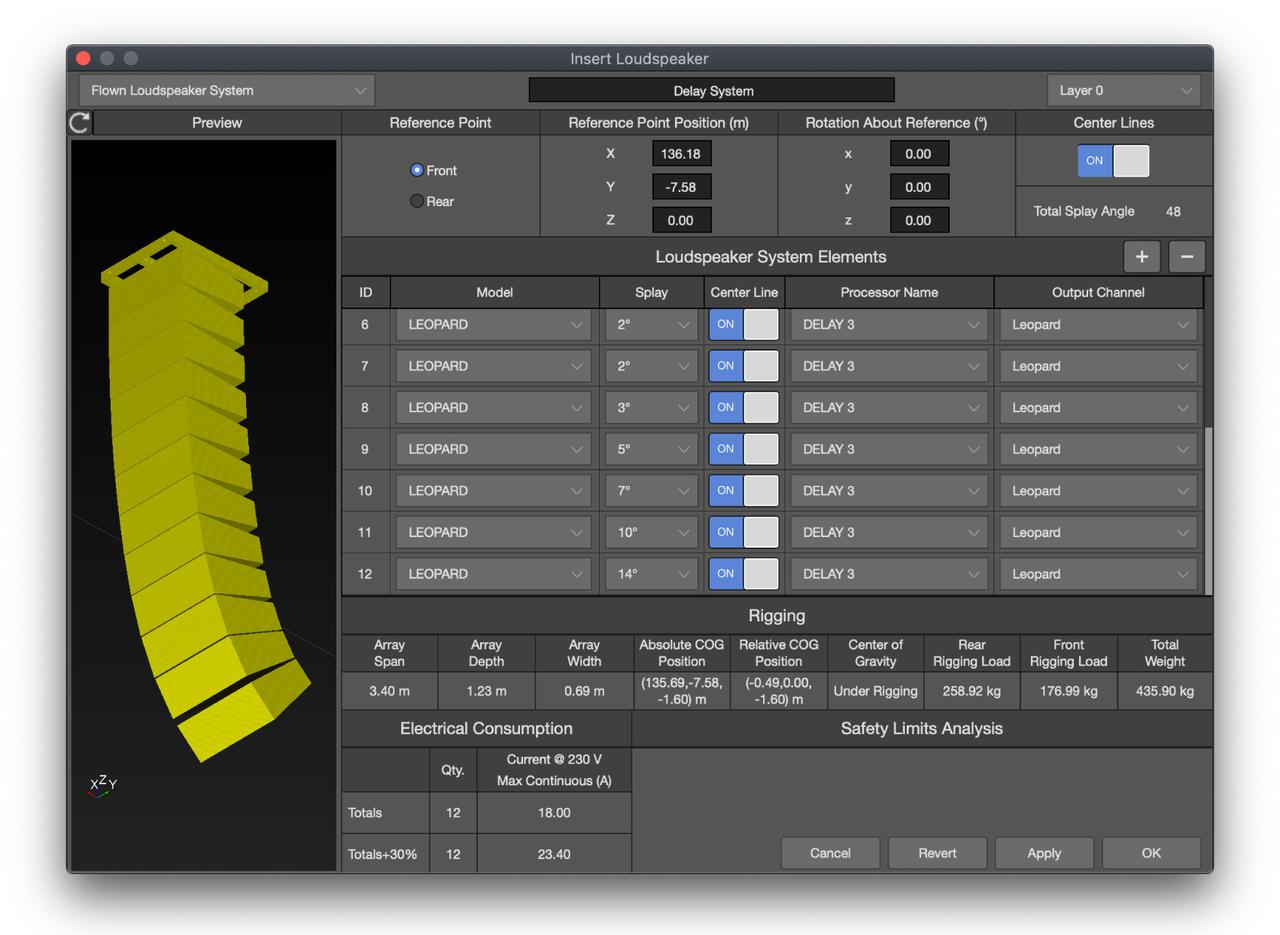Open the DELAY 3 Processor Name dropdown for element 7
Screen dimensions: 1280x935
click(888, 366)
